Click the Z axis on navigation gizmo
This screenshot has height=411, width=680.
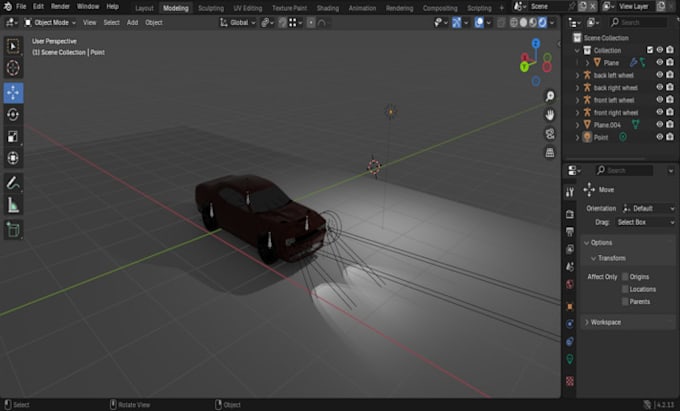pyautogui.click(x=536, y=43)
